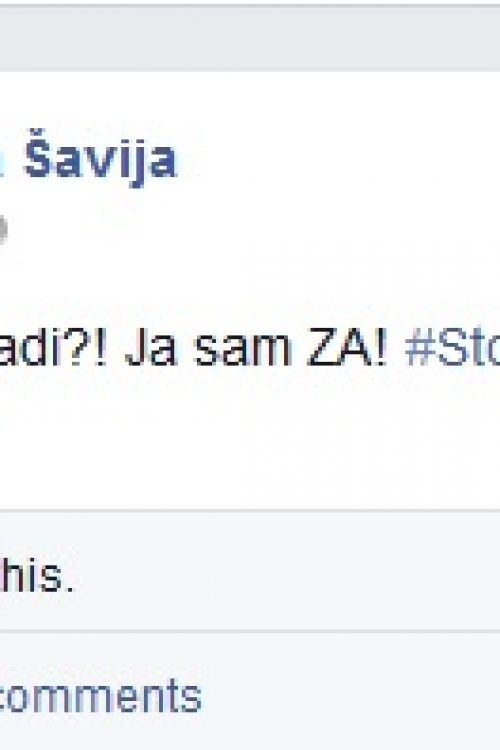Click empty space right of 'this.'

coord(287,574)
